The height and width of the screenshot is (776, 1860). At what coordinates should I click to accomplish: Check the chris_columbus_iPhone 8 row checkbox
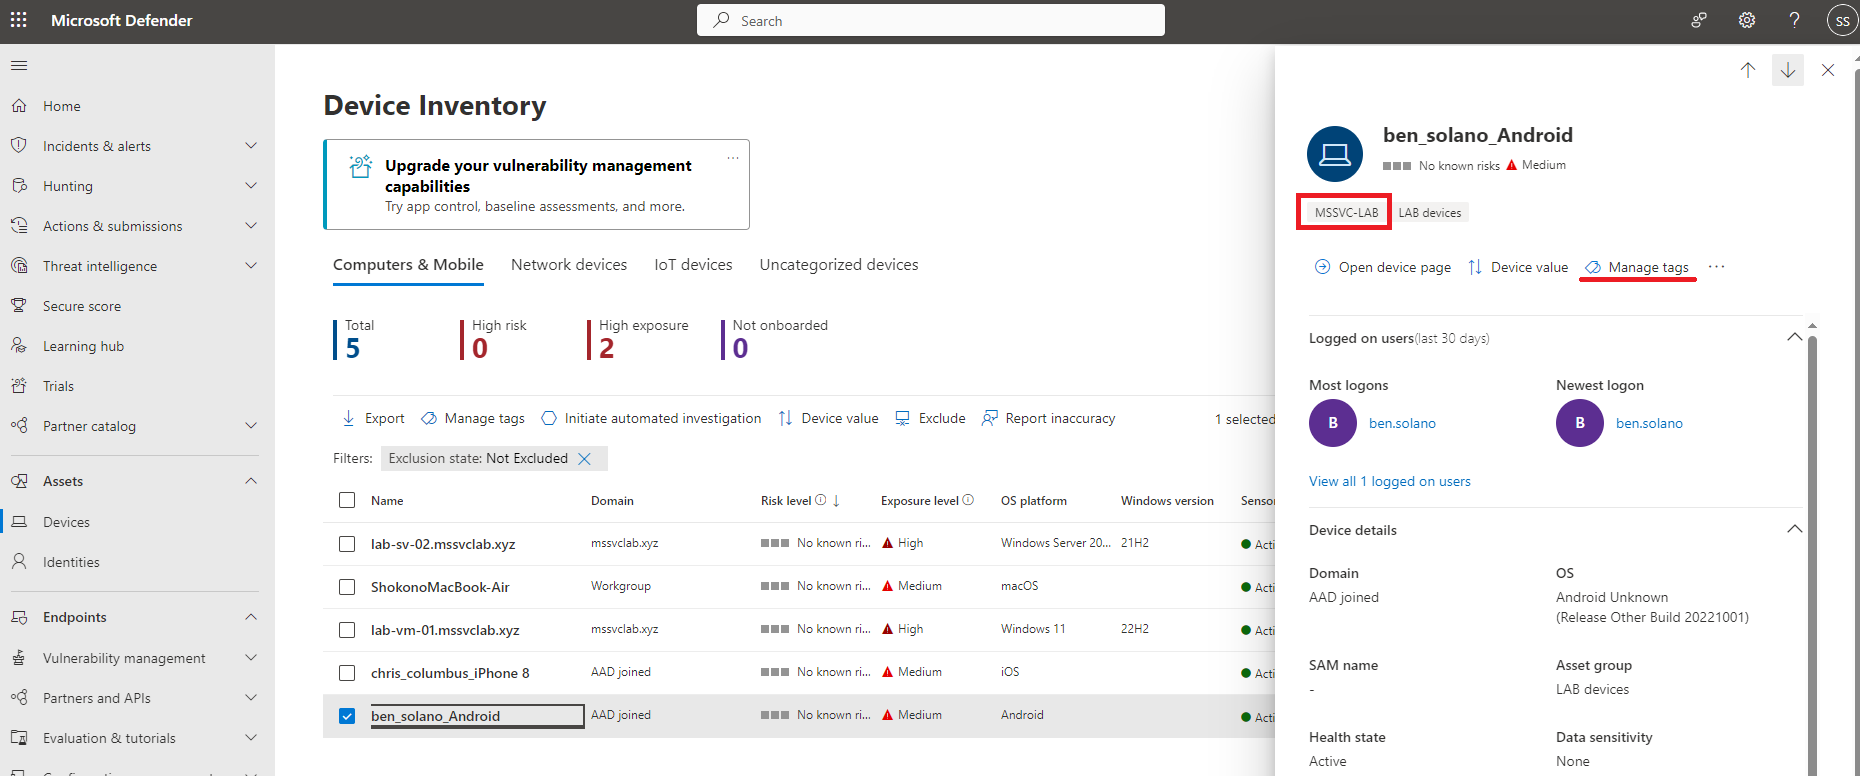pyautogui.click(x=347, y=673)
